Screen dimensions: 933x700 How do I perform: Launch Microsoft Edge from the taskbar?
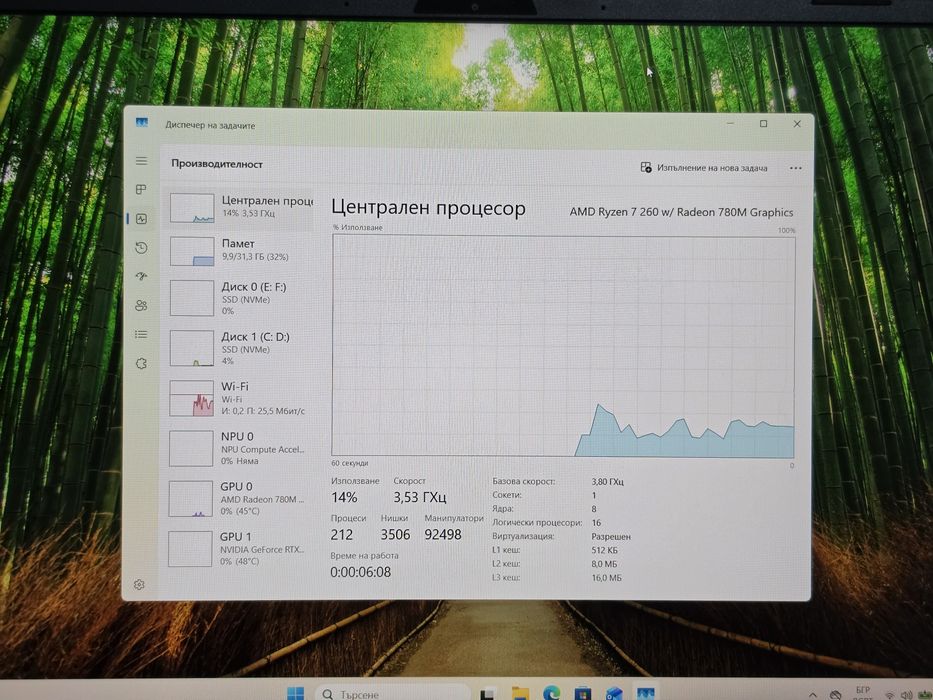(x=552, y=693)
